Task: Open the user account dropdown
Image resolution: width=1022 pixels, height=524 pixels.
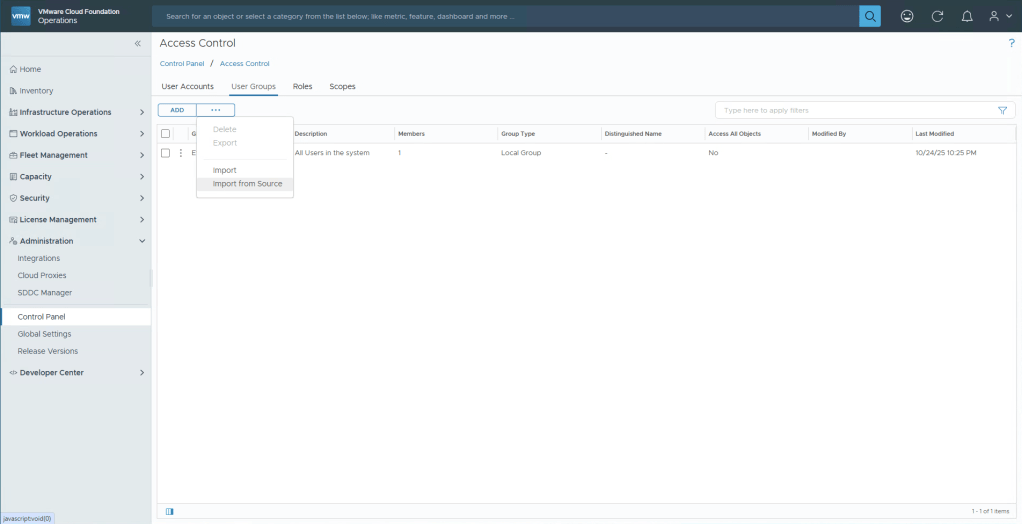Action: tap(999, 16)
